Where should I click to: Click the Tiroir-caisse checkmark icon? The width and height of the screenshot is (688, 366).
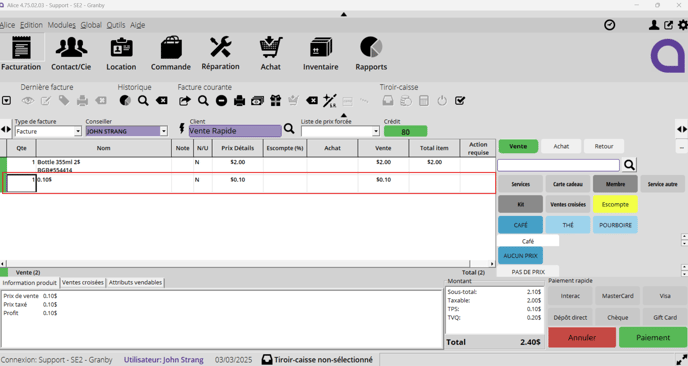click(460, 101)
